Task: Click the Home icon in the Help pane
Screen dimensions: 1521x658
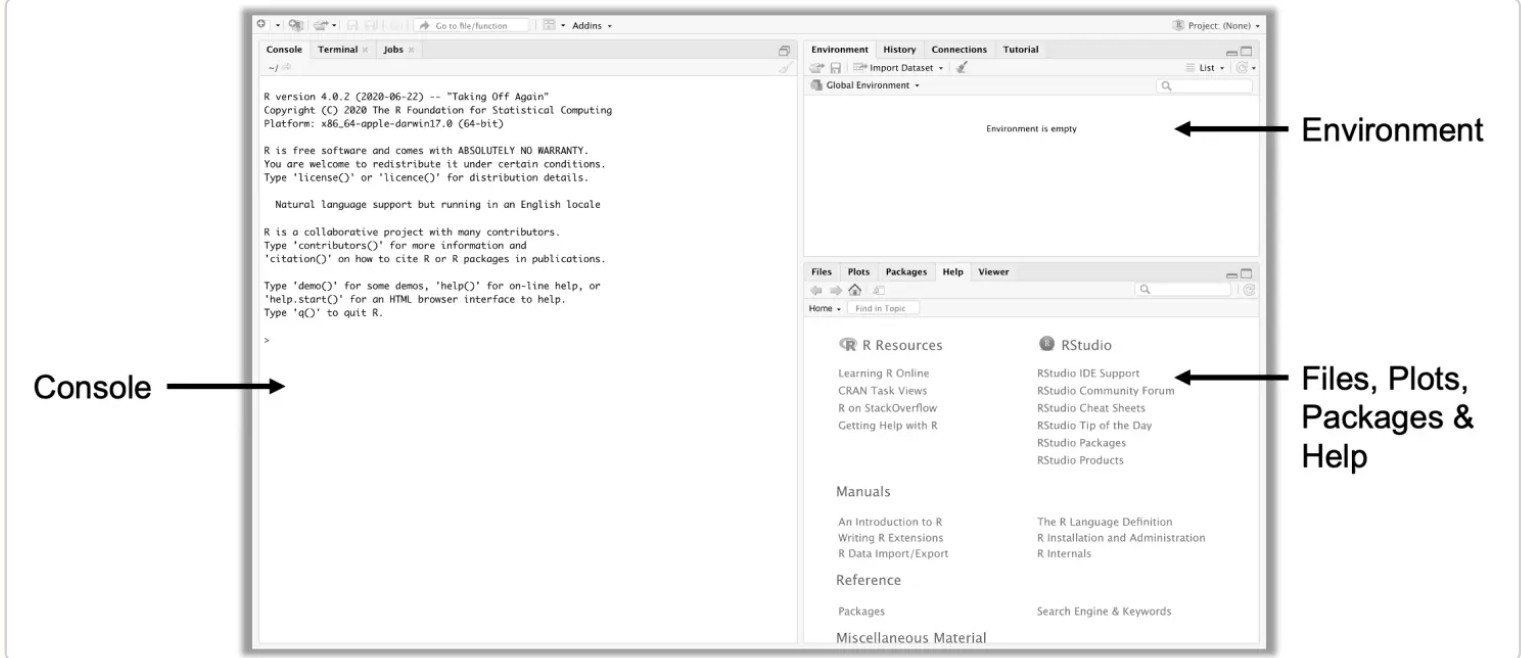Action: point(854,290)
